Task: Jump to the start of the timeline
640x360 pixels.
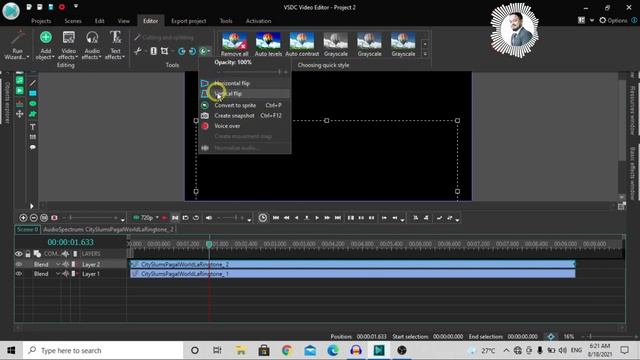Action: 276,218
